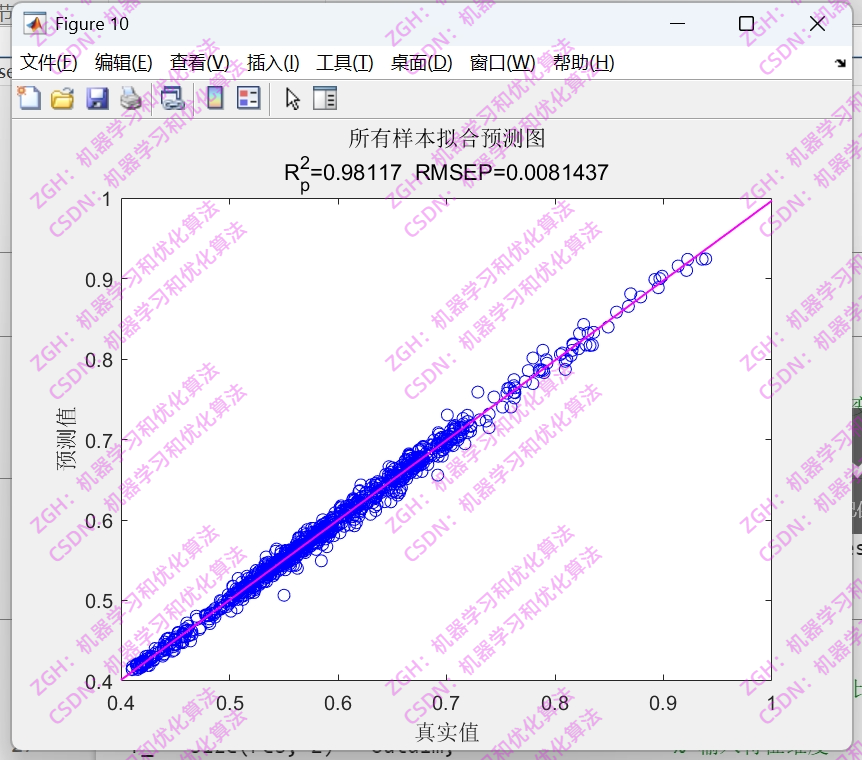Create a new figure
The height and width of the screenshot is (760, 862).
[x=28, y=97]
